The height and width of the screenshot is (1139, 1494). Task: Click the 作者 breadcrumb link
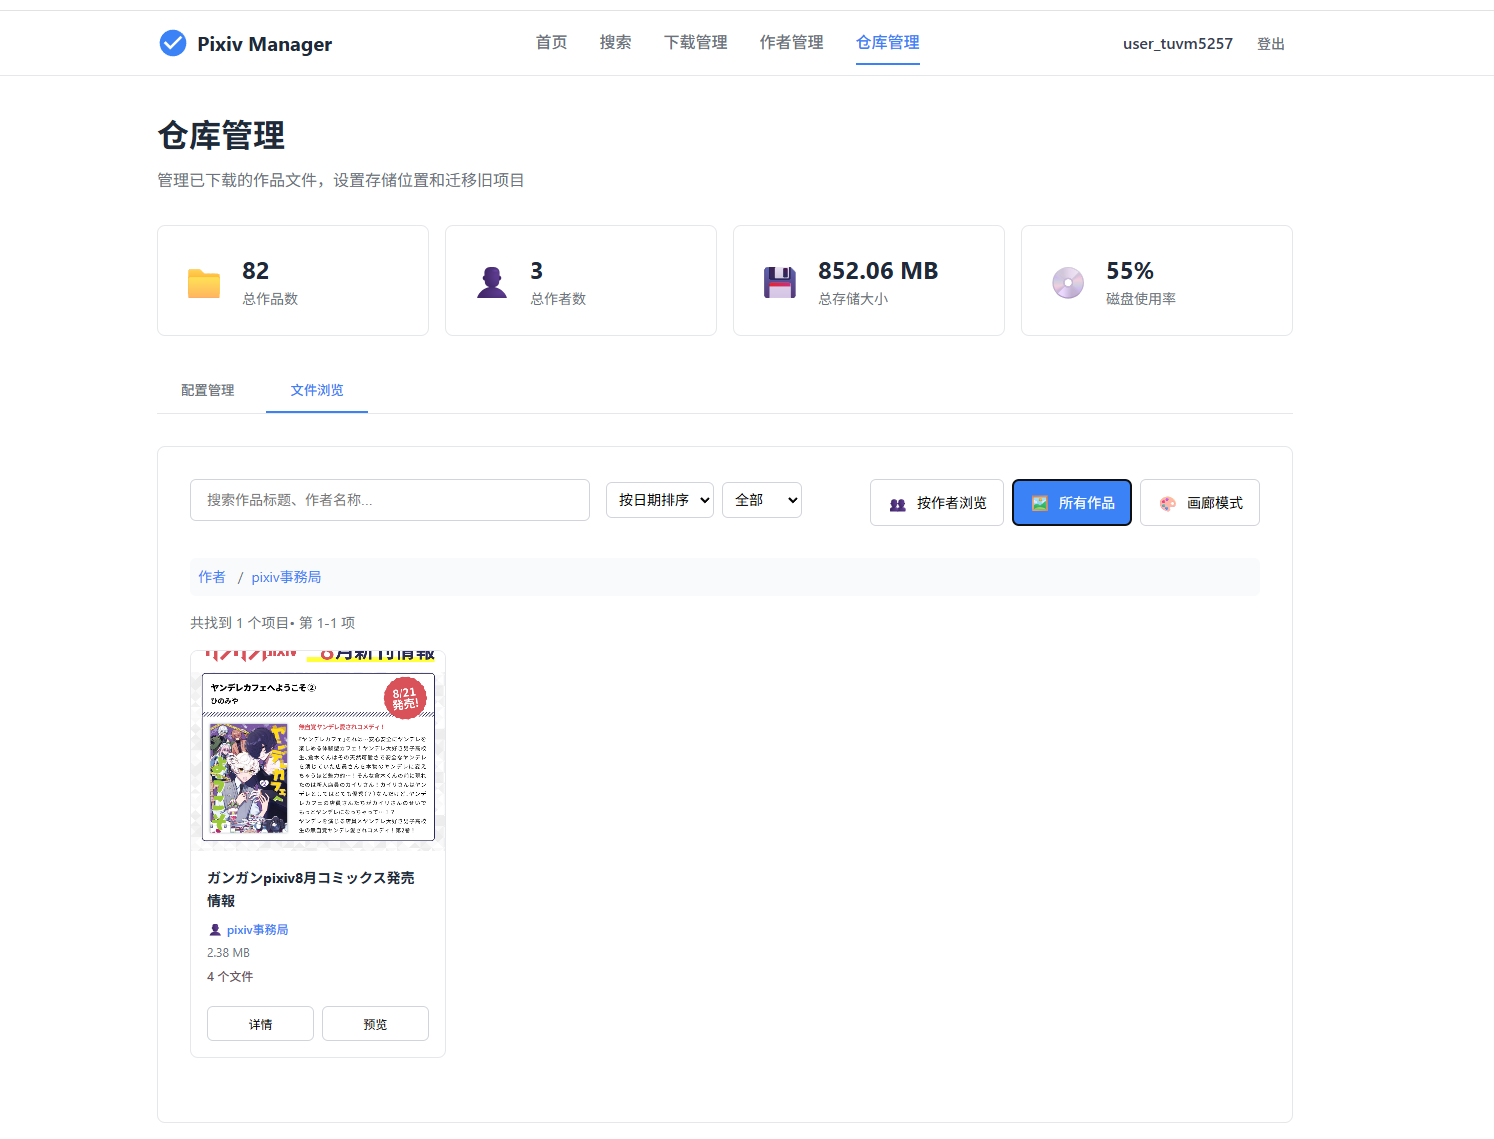point(212,577)
